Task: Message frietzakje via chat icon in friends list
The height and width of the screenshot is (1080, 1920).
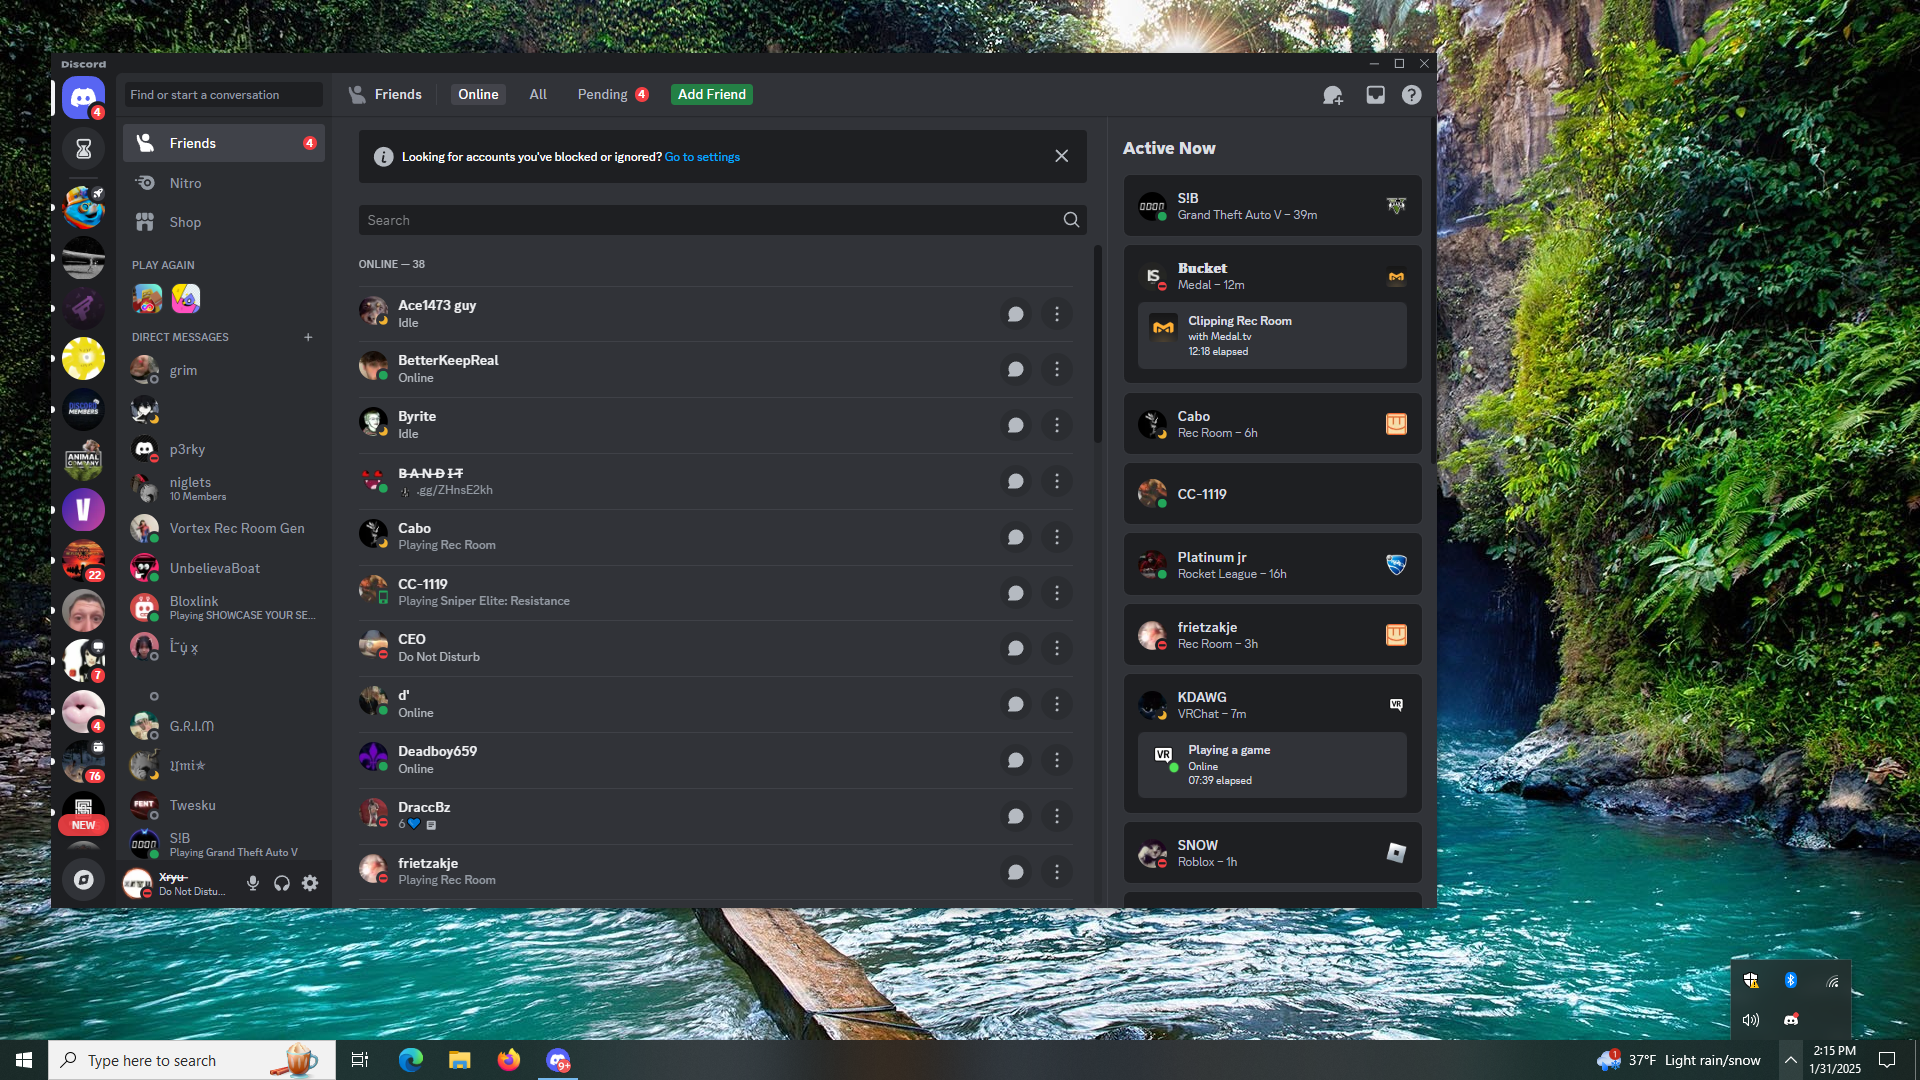Action: pos(1015,872)
